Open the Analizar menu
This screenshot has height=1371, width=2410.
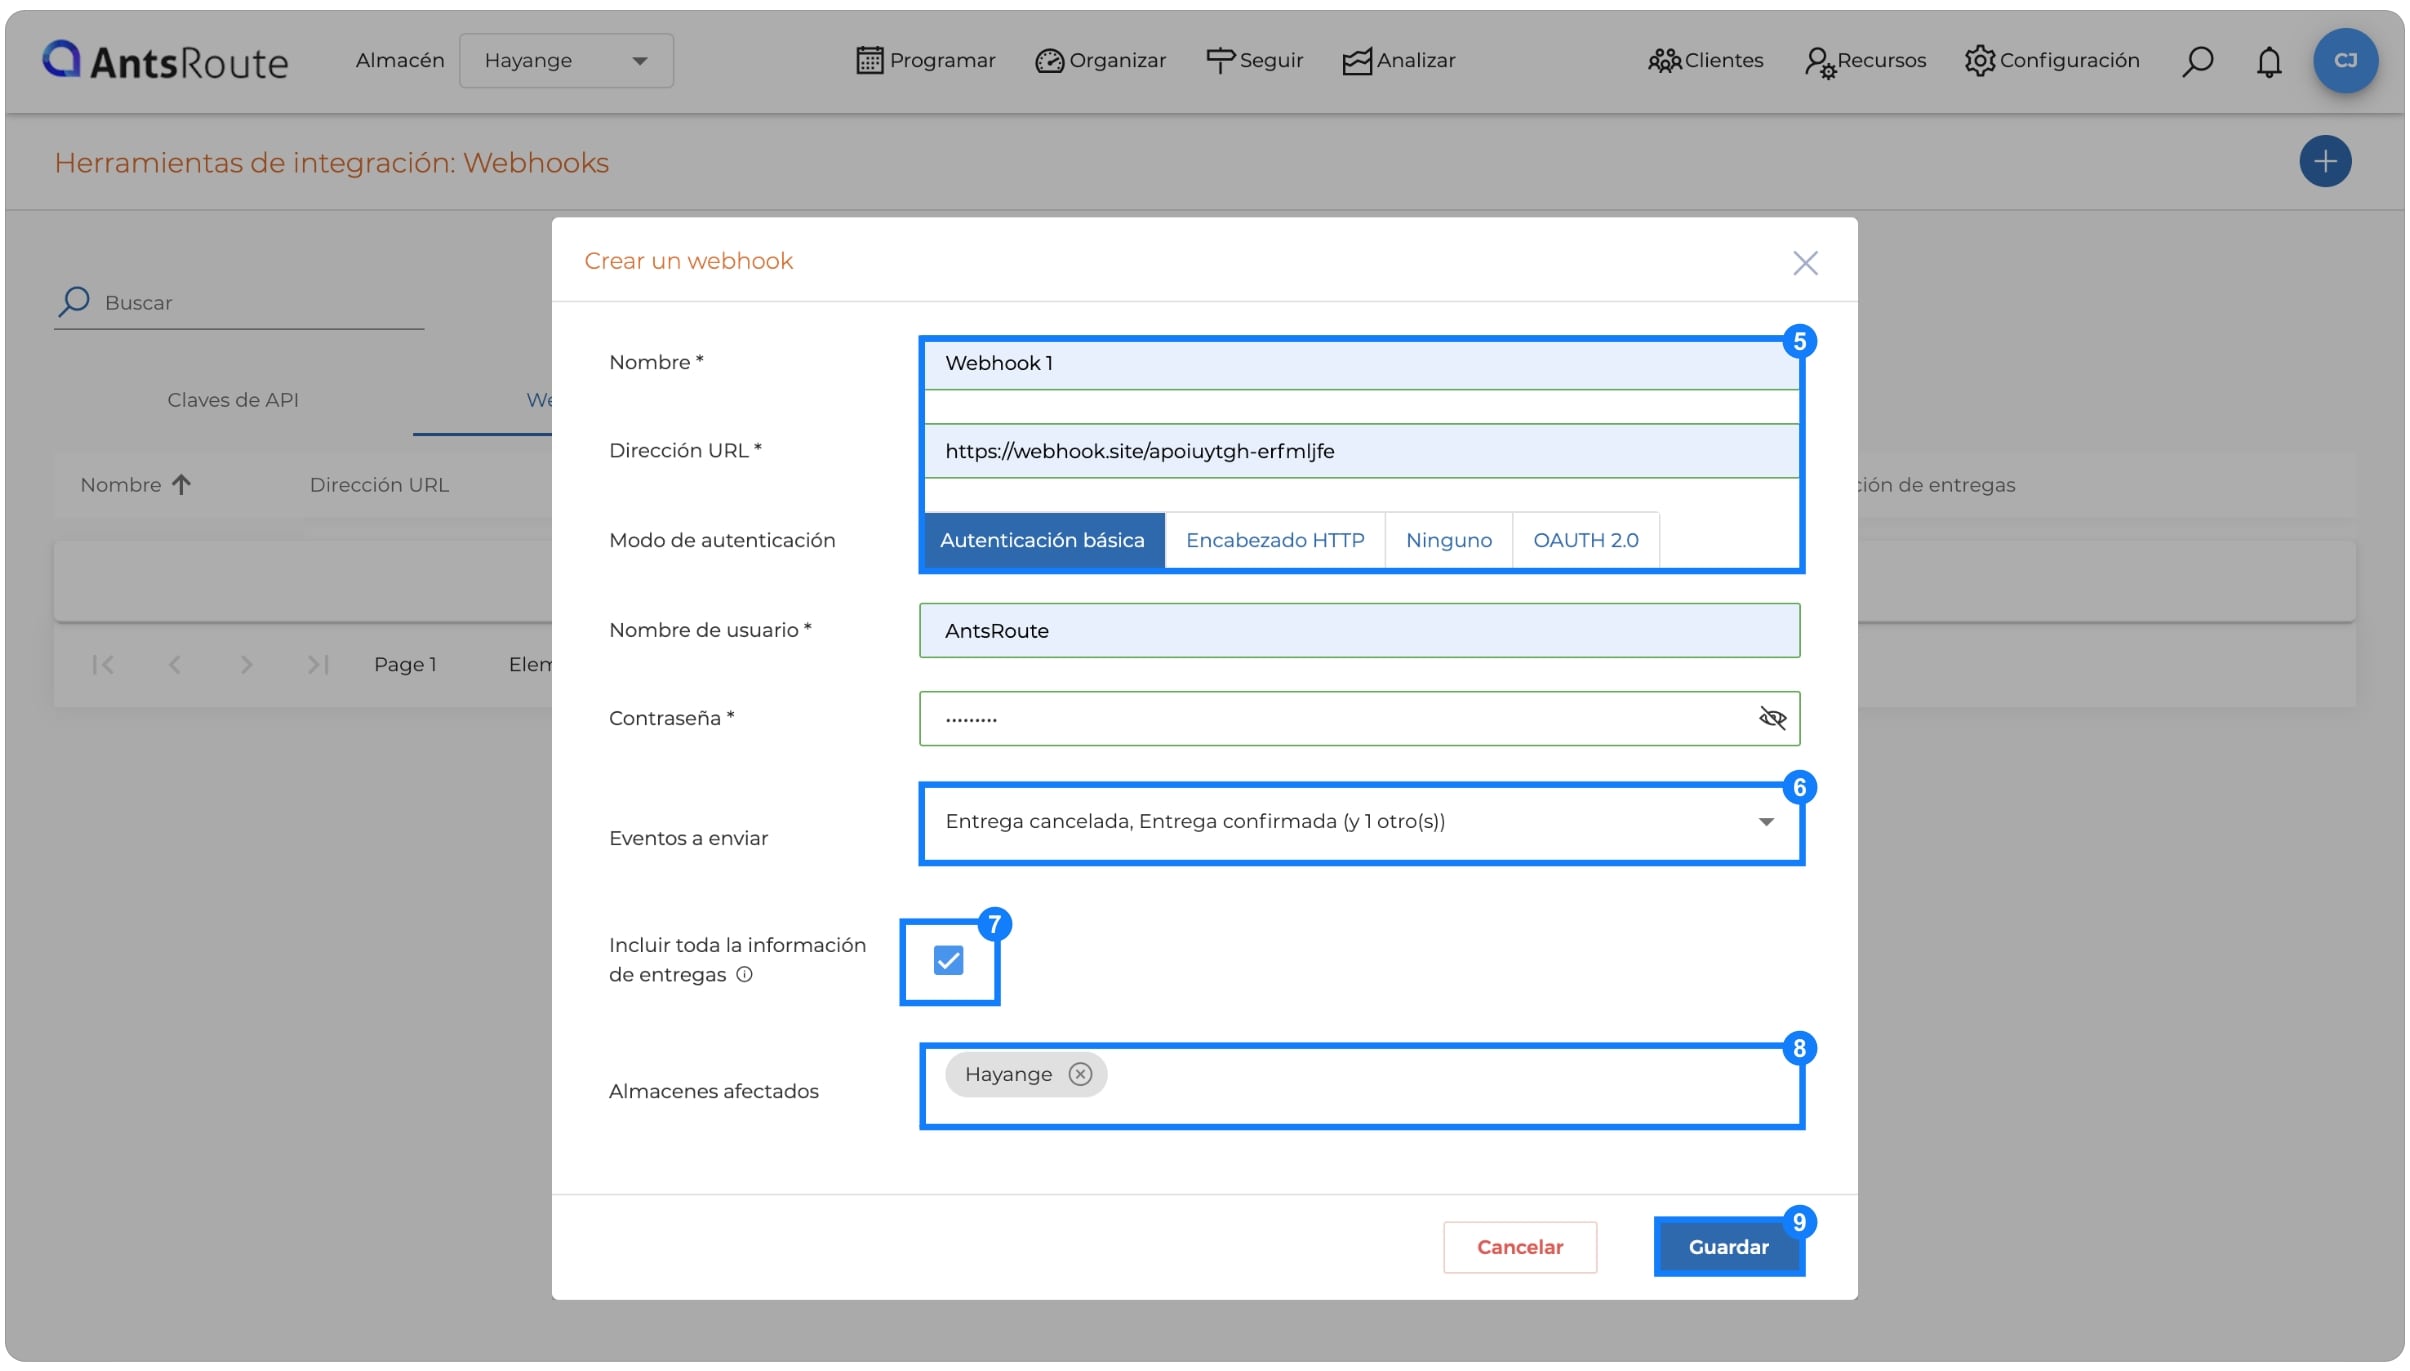click(1399, 61)
